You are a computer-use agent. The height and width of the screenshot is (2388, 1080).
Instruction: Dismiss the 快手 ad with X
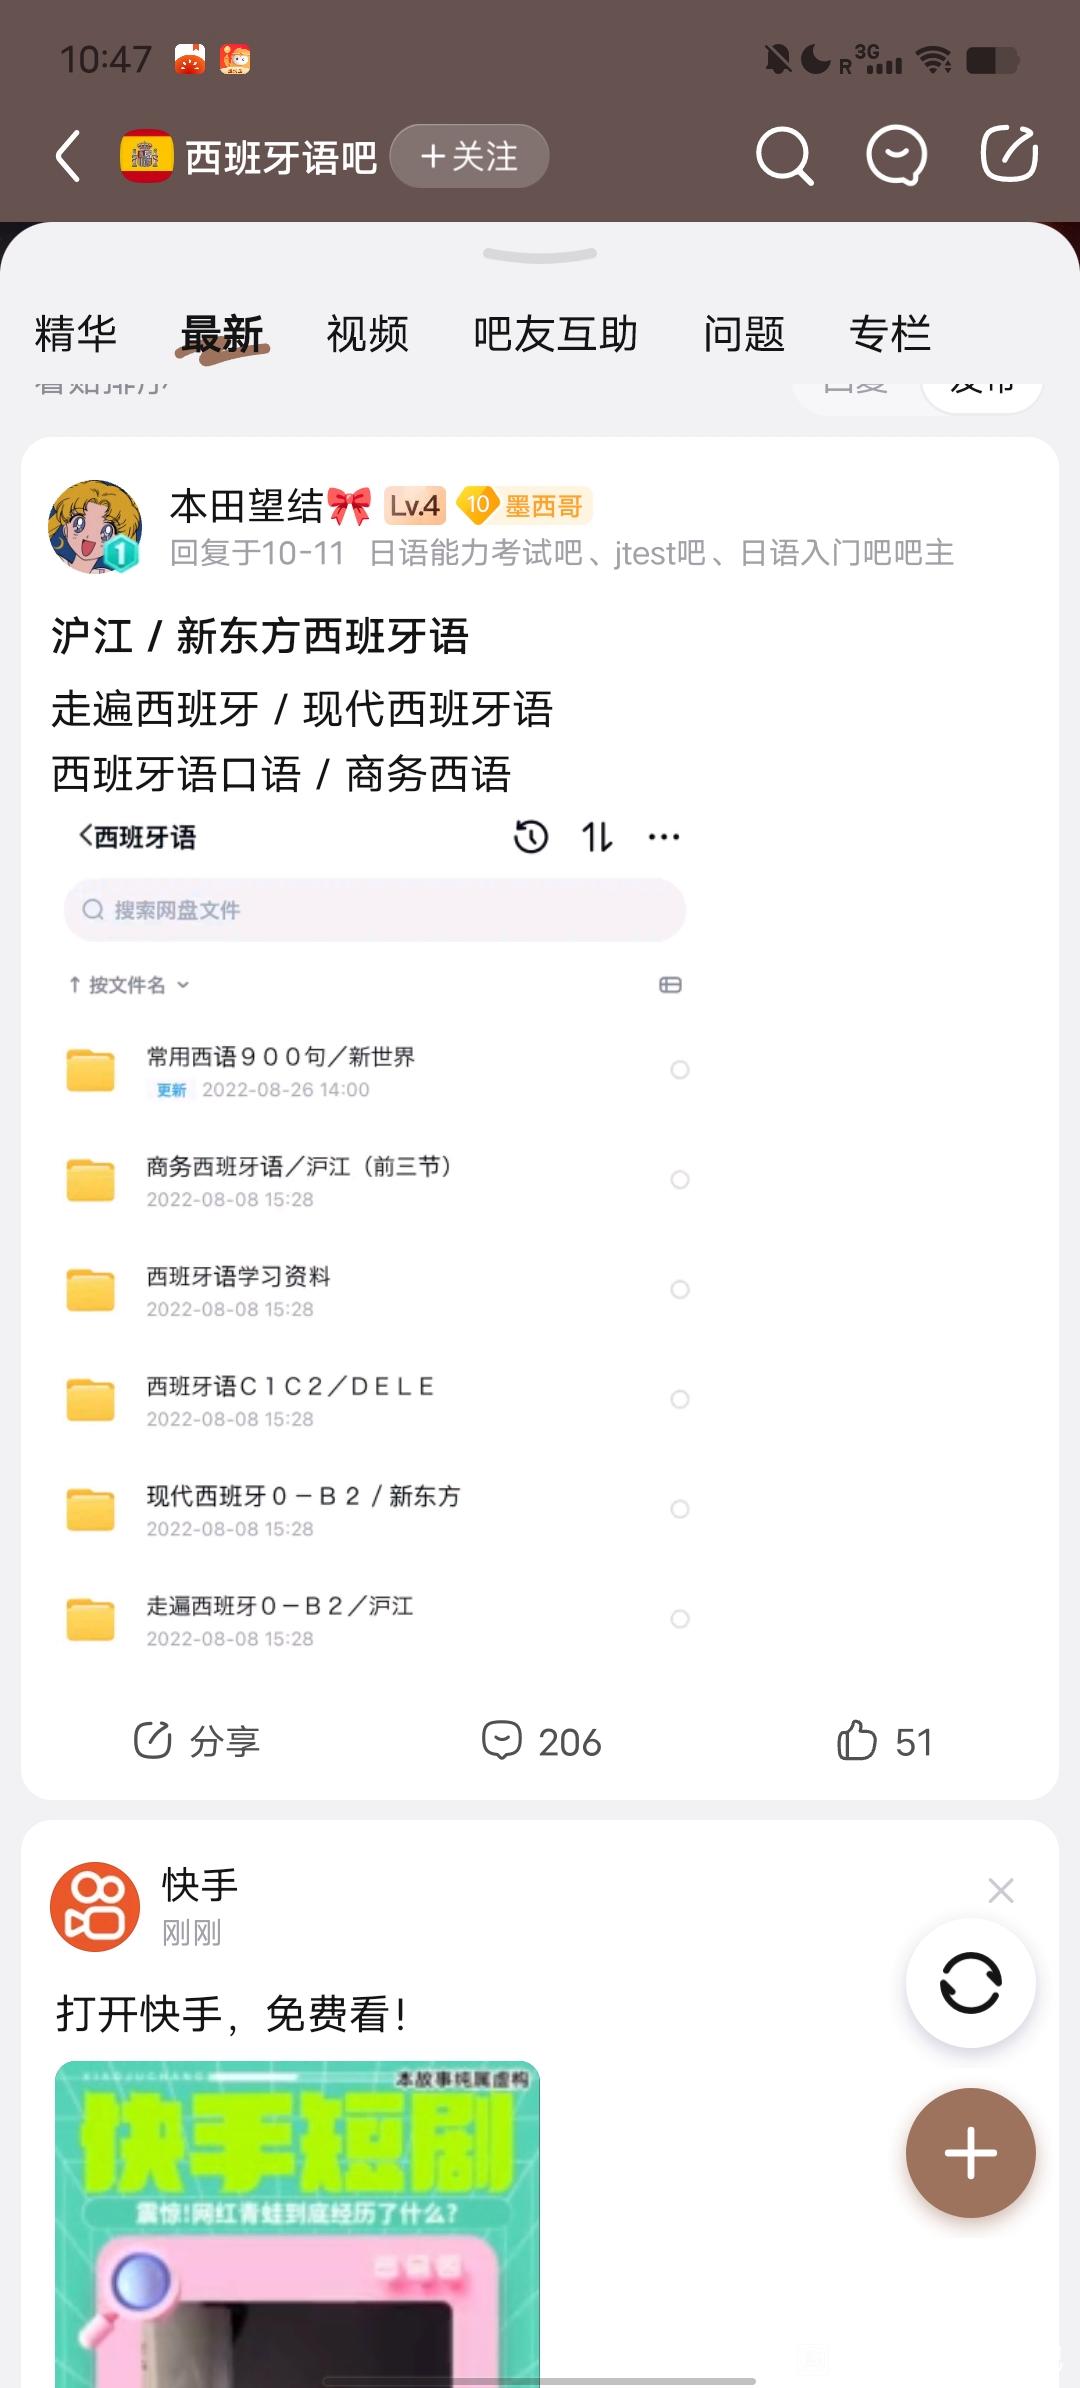pyautogui.click(x=1000, y=1890)
